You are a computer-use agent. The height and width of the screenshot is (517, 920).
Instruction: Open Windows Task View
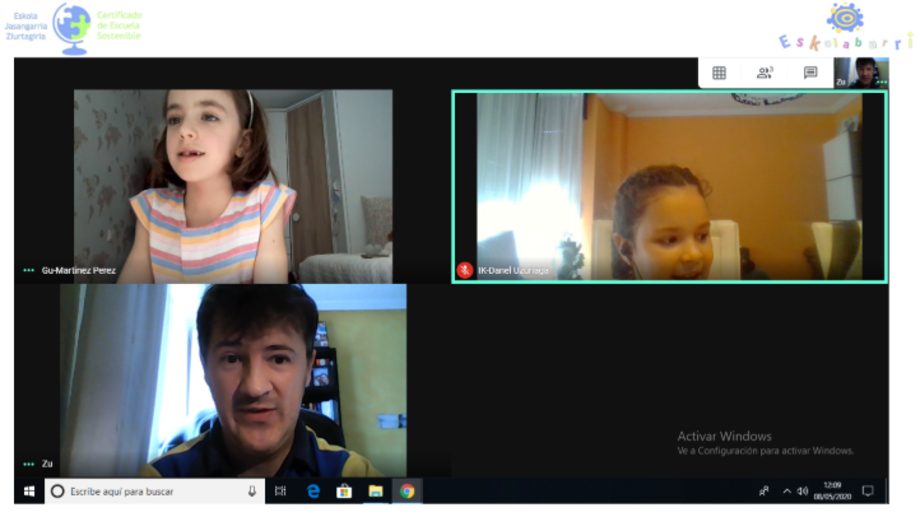pyautogui.click(x=281, y=491)
